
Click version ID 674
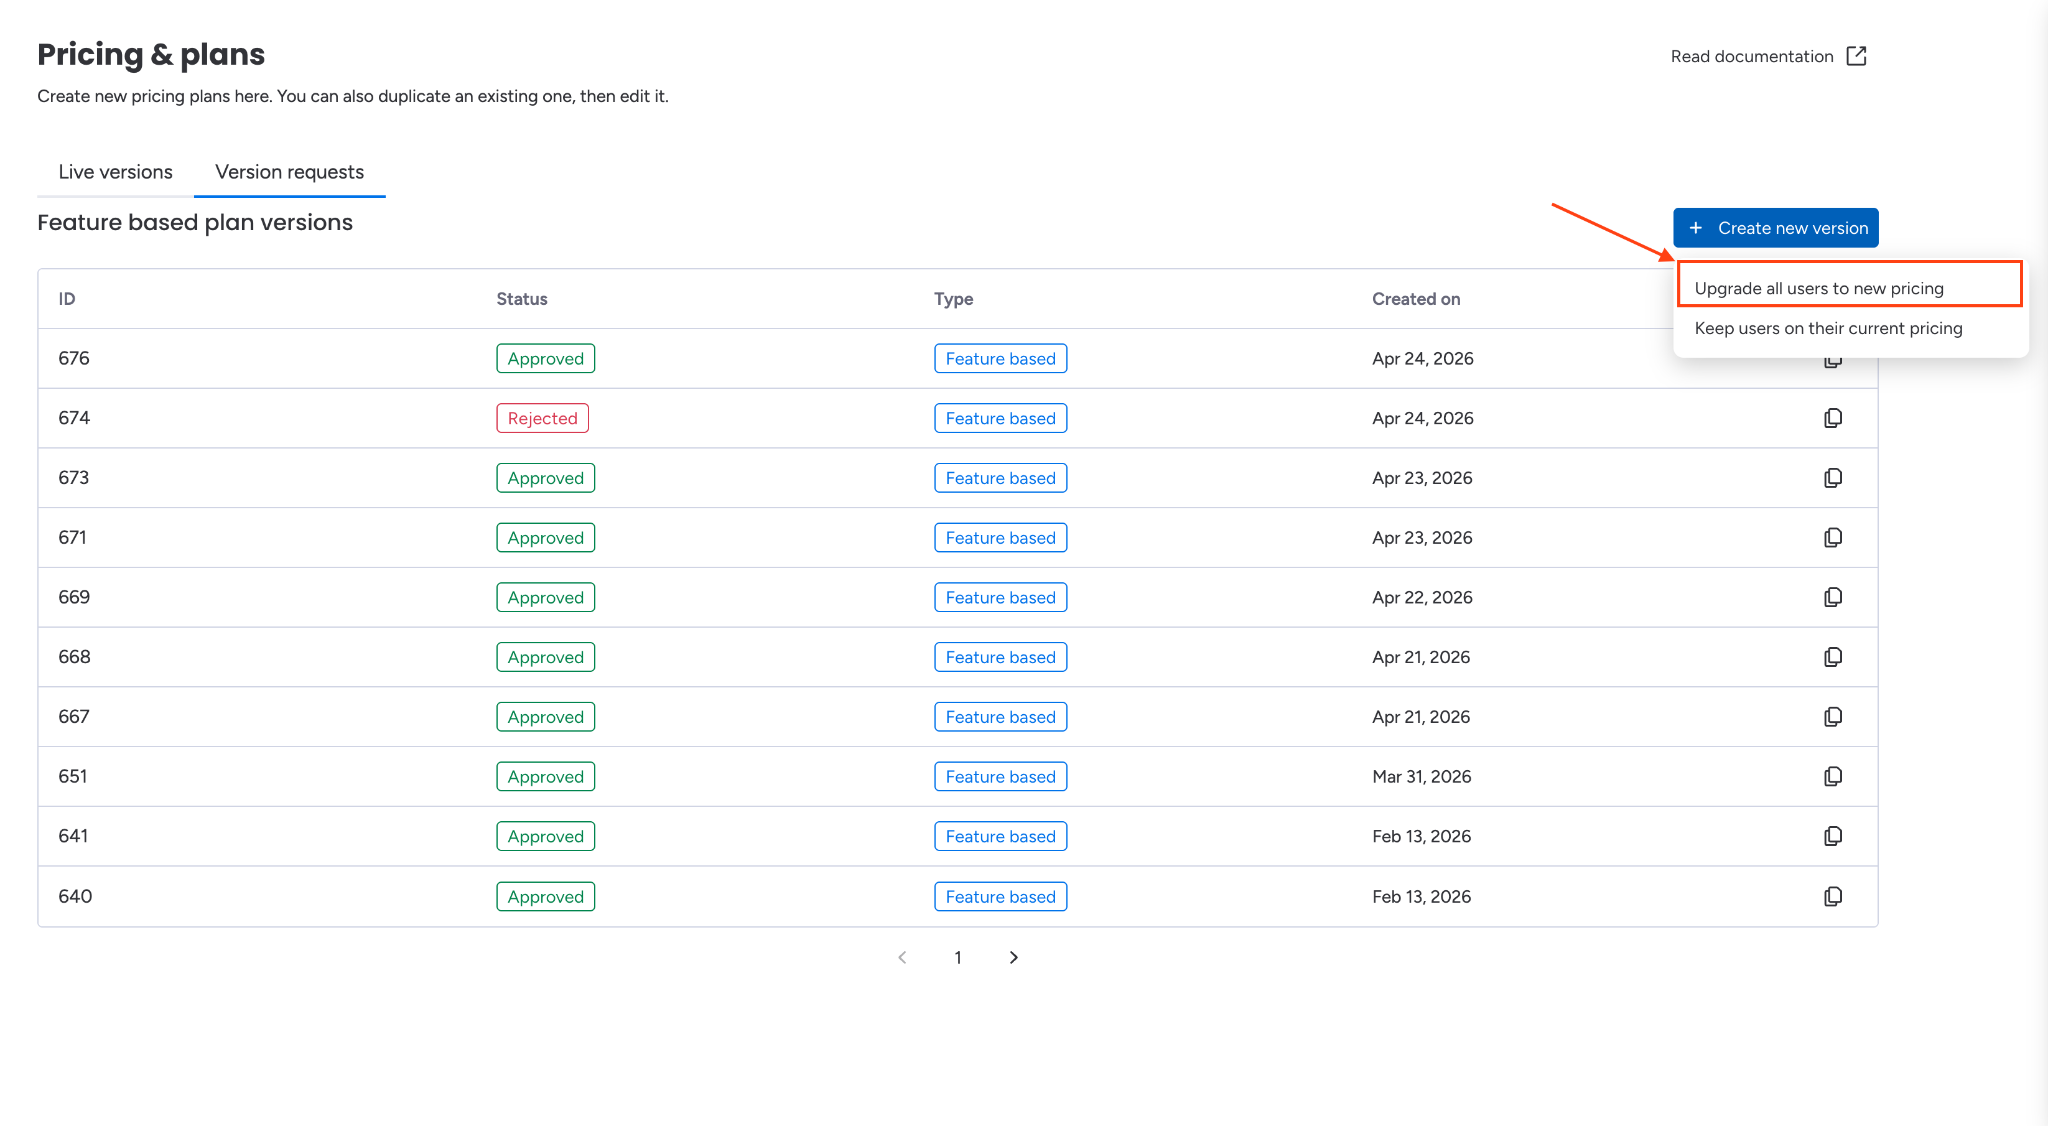74,418
